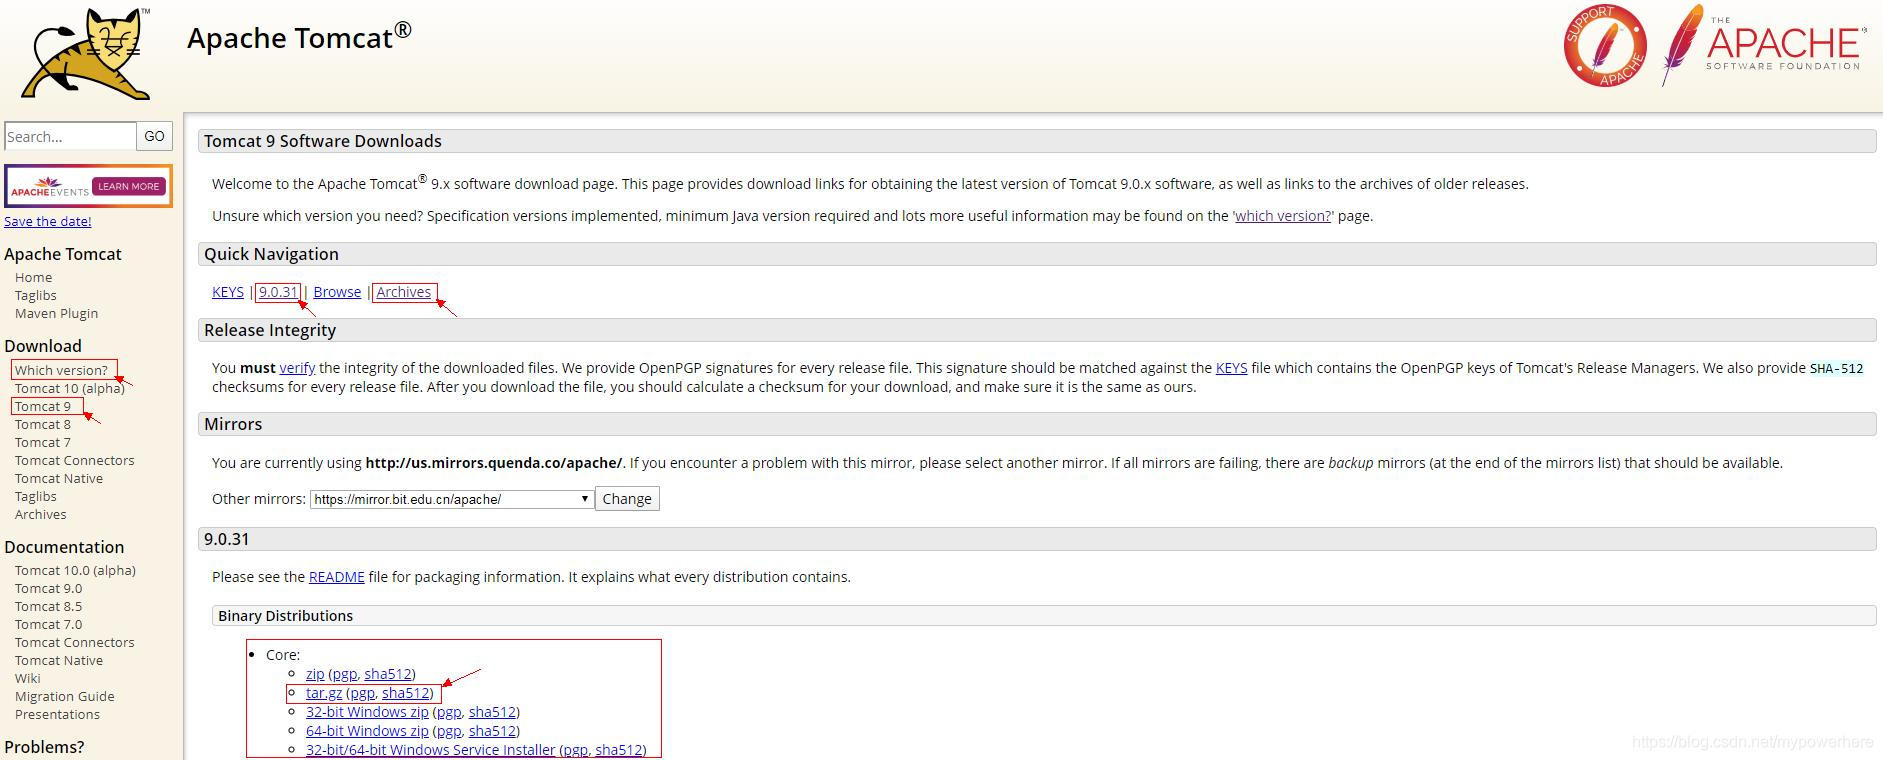The image size is (1883, 760).
Task: Open sha512 checksum for tar.gz
Action: click(x=406, y=693)
